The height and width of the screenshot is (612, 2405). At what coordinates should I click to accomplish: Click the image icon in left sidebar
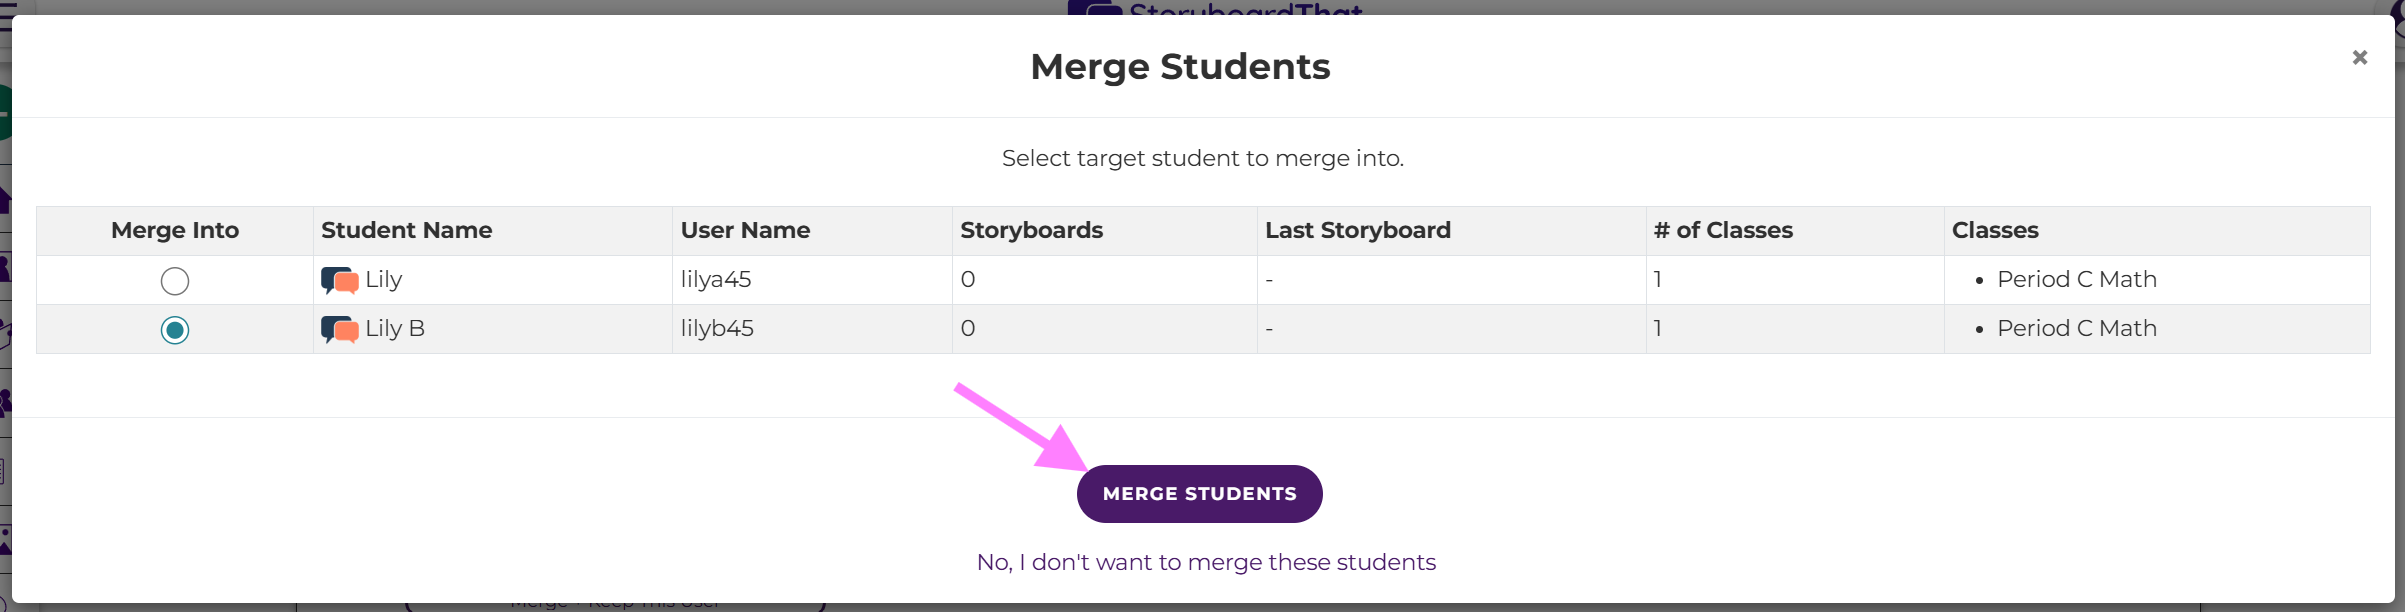(x=5, y=541)
